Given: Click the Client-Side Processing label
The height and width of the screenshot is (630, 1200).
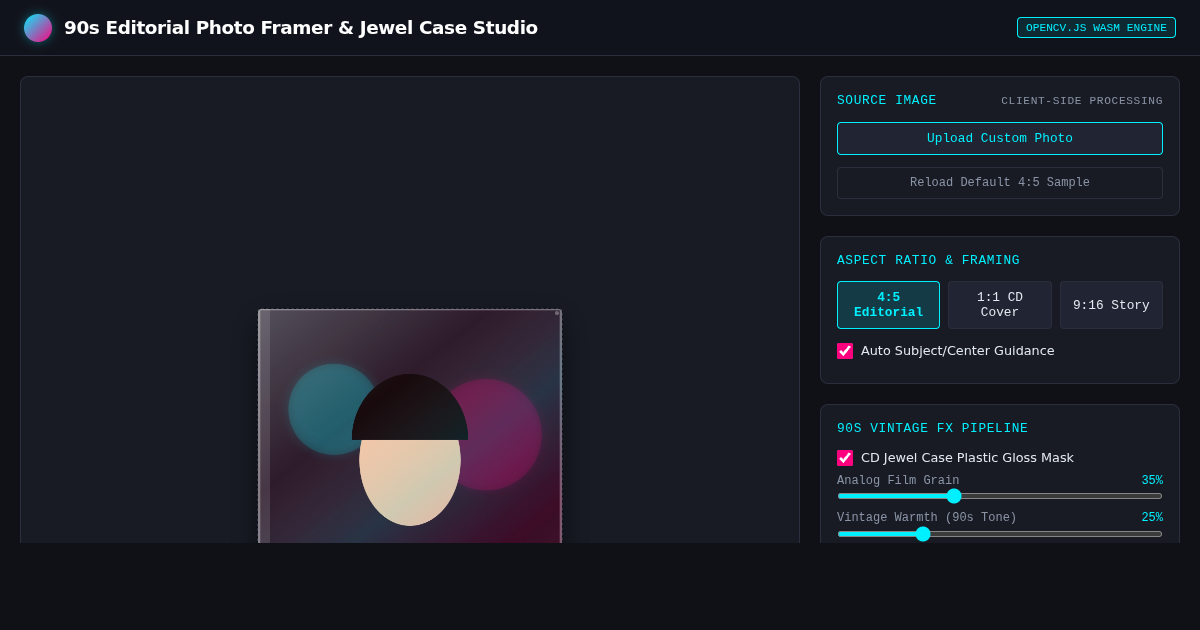Looking at the screenshot, I should pyautogui.click(x=1082, y=101).
